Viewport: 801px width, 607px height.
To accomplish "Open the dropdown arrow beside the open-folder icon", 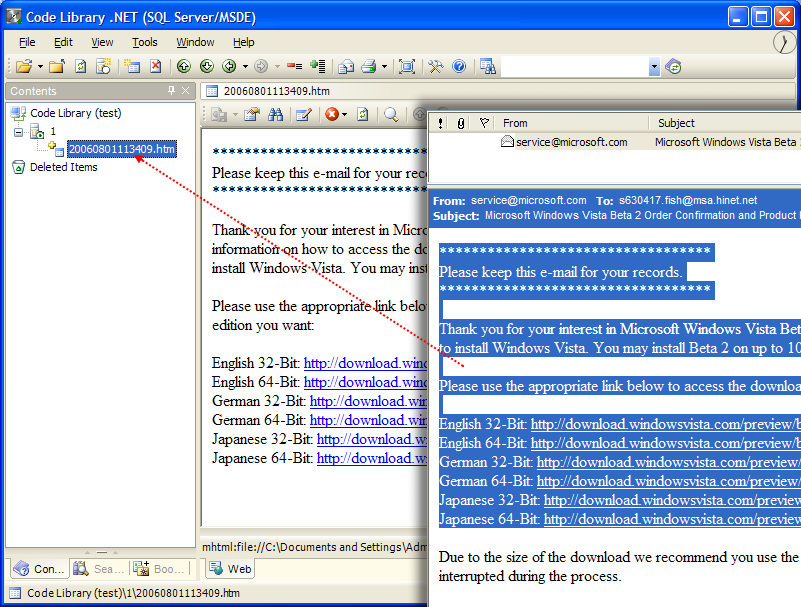I will [x=40, y=67].
